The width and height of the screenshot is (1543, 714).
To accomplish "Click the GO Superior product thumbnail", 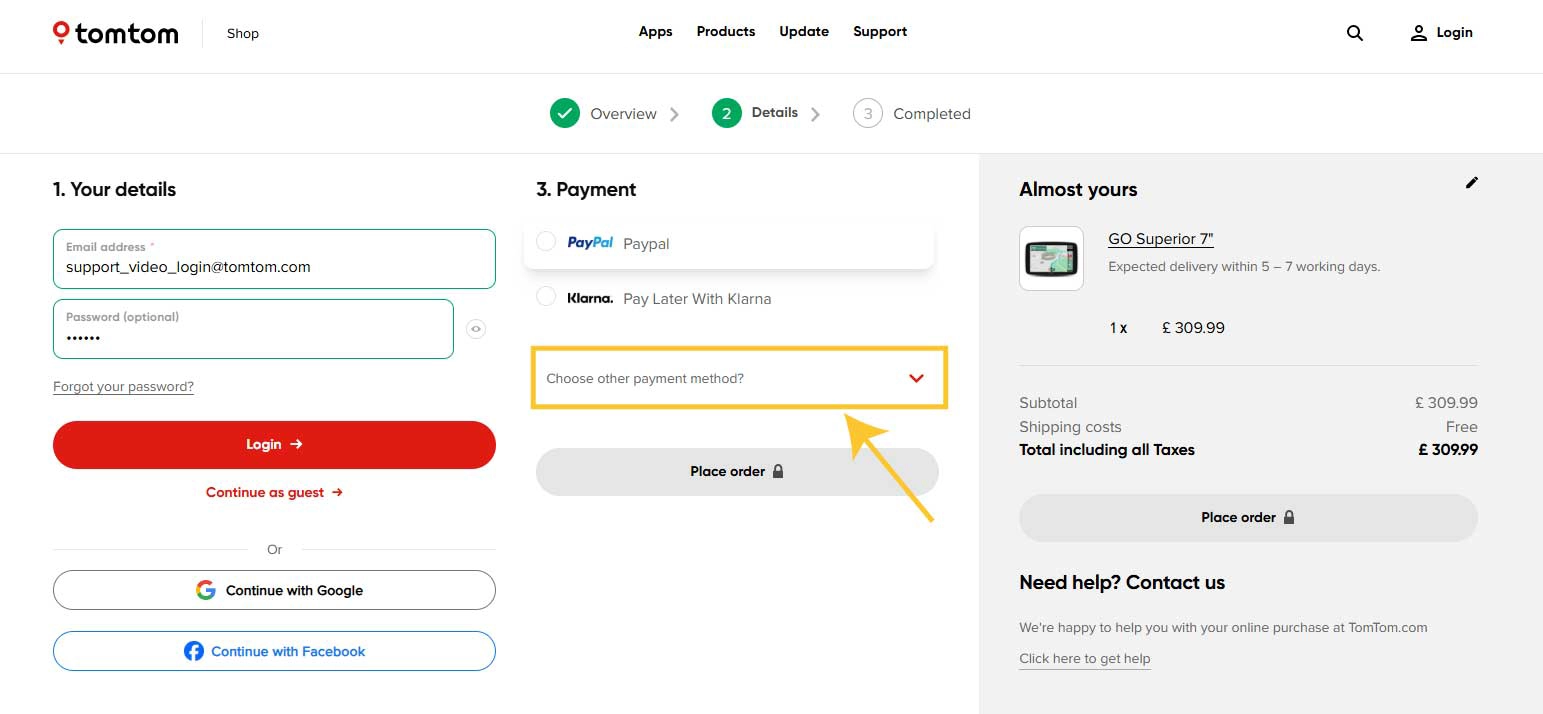I will 1050,258.
